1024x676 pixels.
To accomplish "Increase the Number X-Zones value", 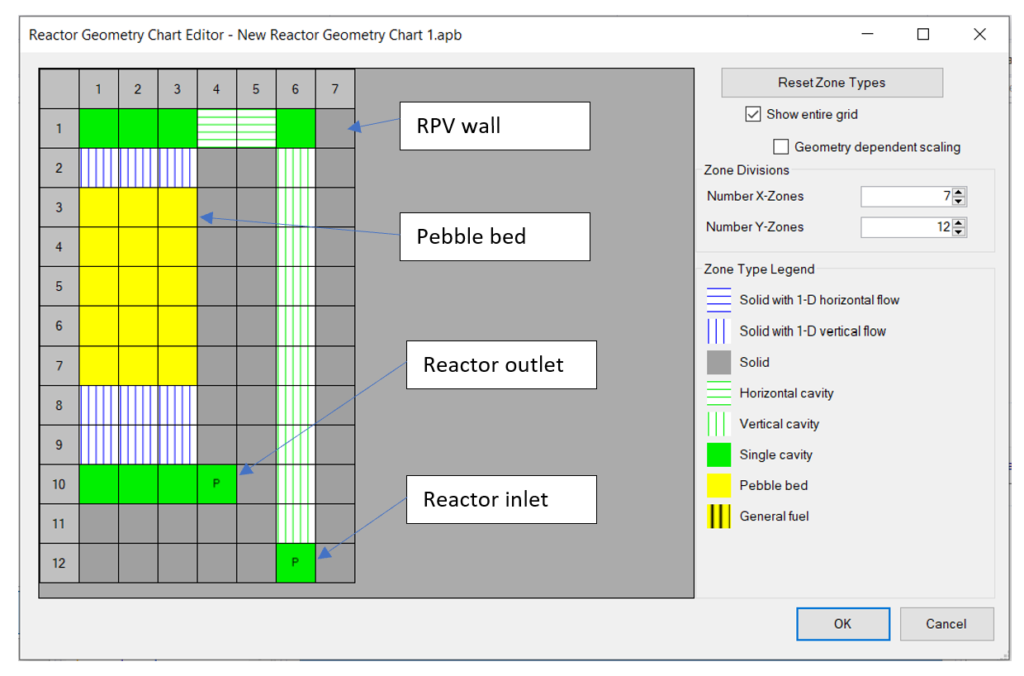I will click(x=959, y=191).
